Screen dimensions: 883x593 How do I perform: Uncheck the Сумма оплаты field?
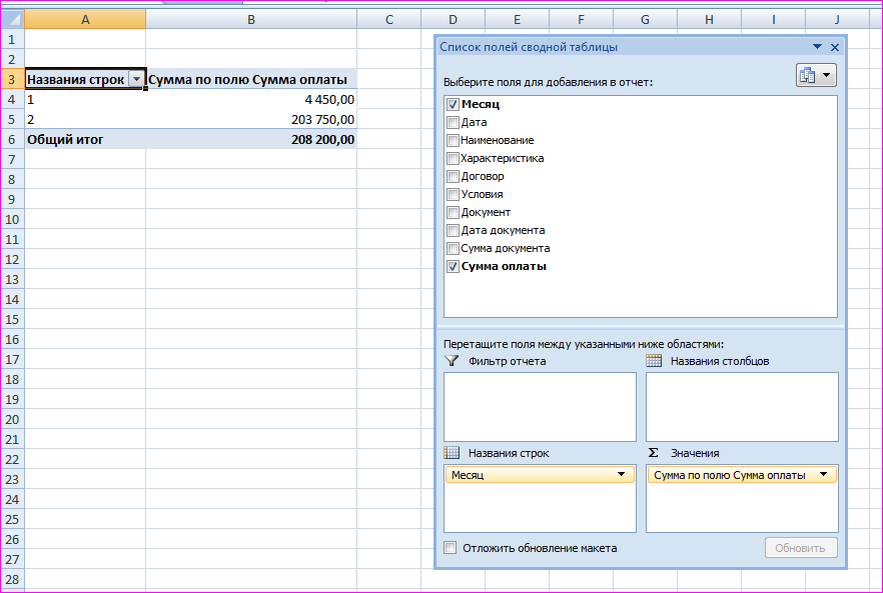451,266
